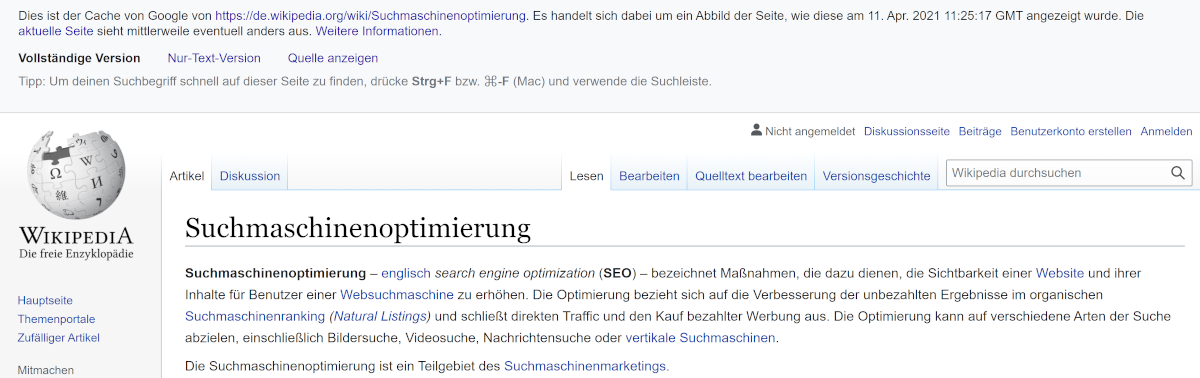Open the aktuelle Seite link
Viewport: 1200px width, 378px height.
(x=56, y=31)
